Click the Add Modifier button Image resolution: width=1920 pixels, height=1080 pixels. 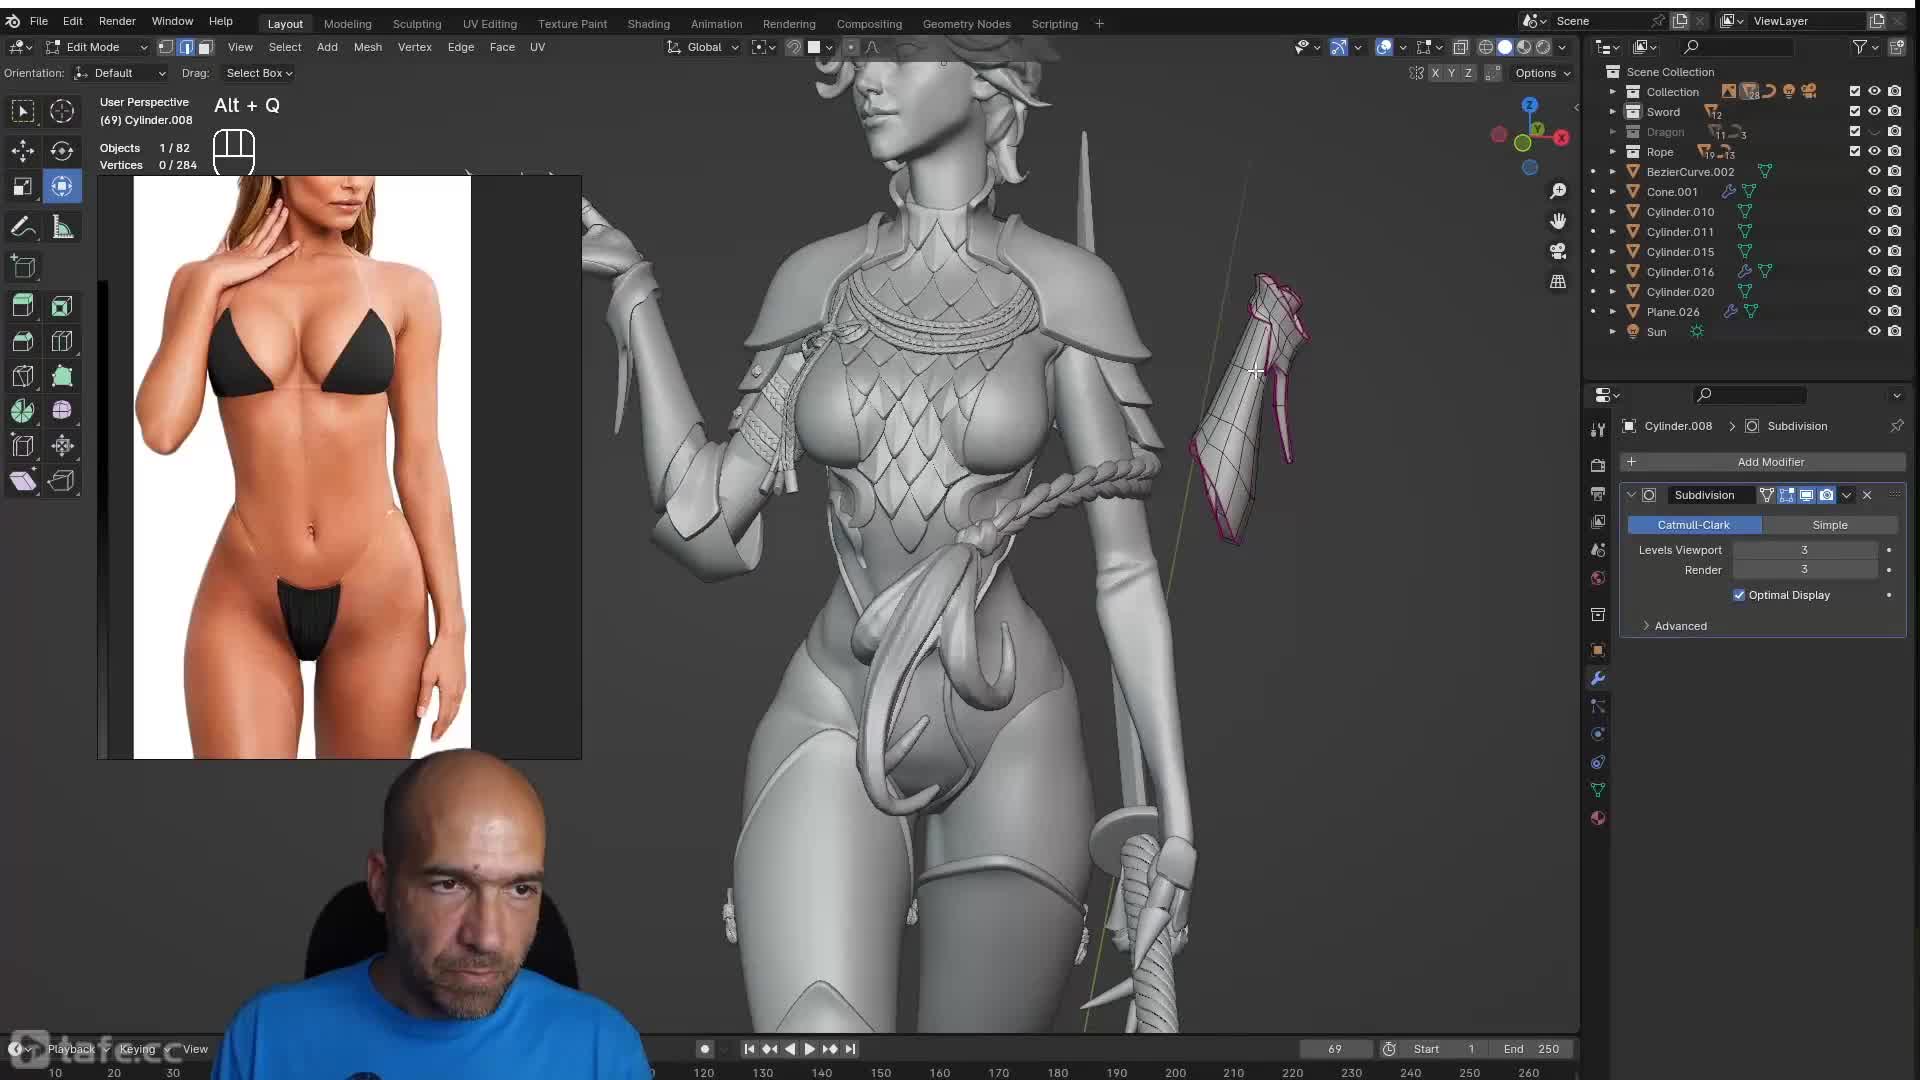coord(1763,462)
